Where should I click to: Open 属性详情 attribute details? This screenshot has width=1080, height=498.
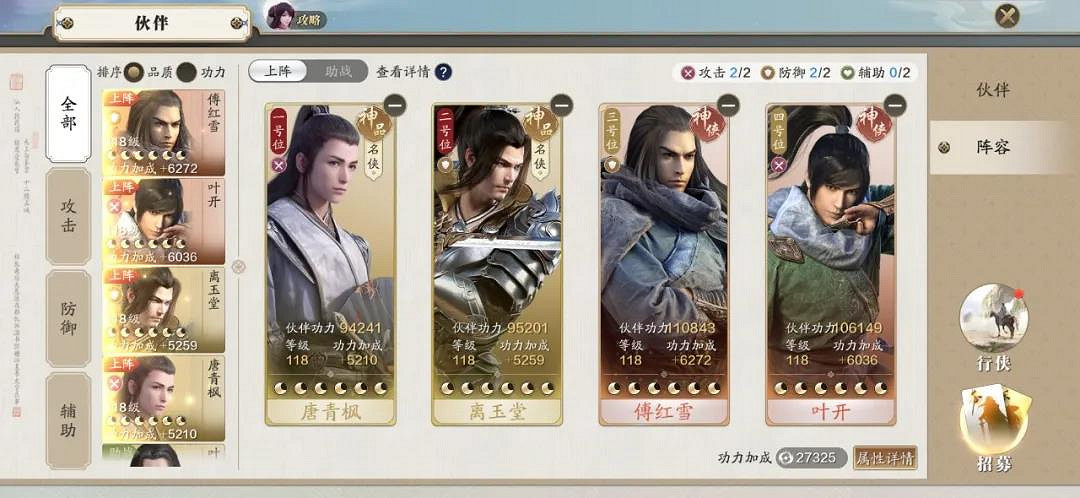click(x=885, y=457)
